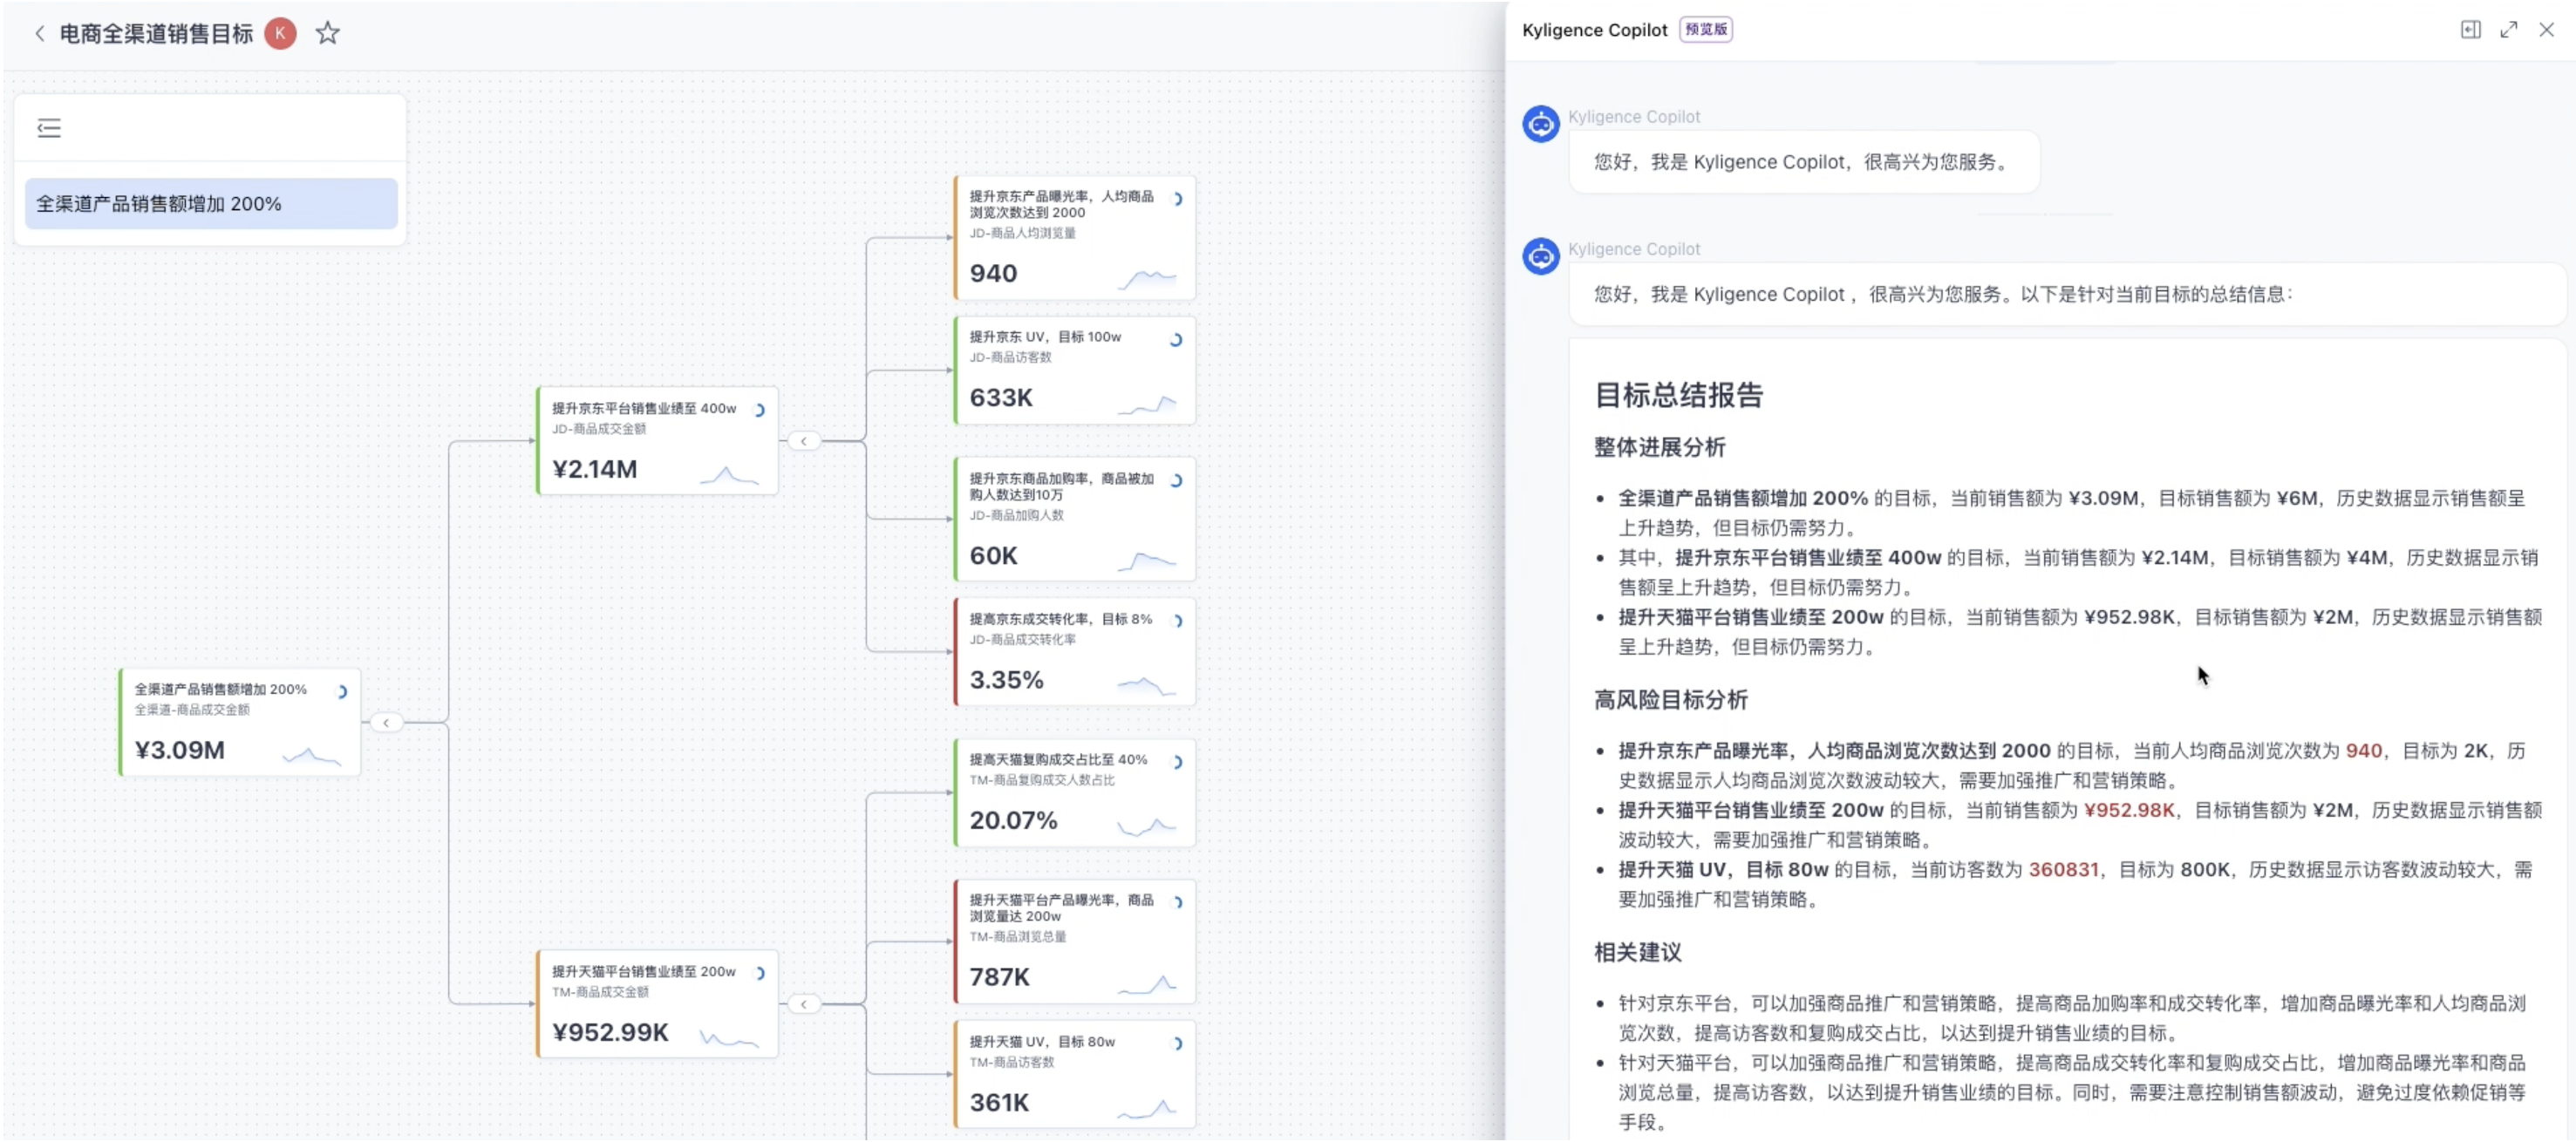
Task: Click the 电商全渠道销售目标 page title
Action: pos(157,33)
